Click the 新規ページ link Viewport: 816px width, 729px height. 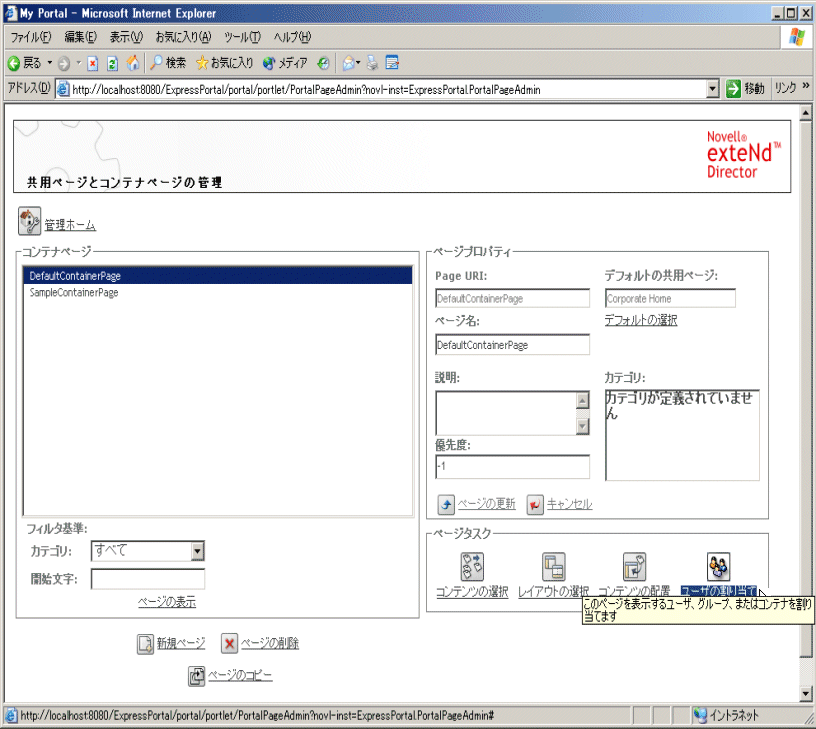pyautogui.click(x=181, y=644)
